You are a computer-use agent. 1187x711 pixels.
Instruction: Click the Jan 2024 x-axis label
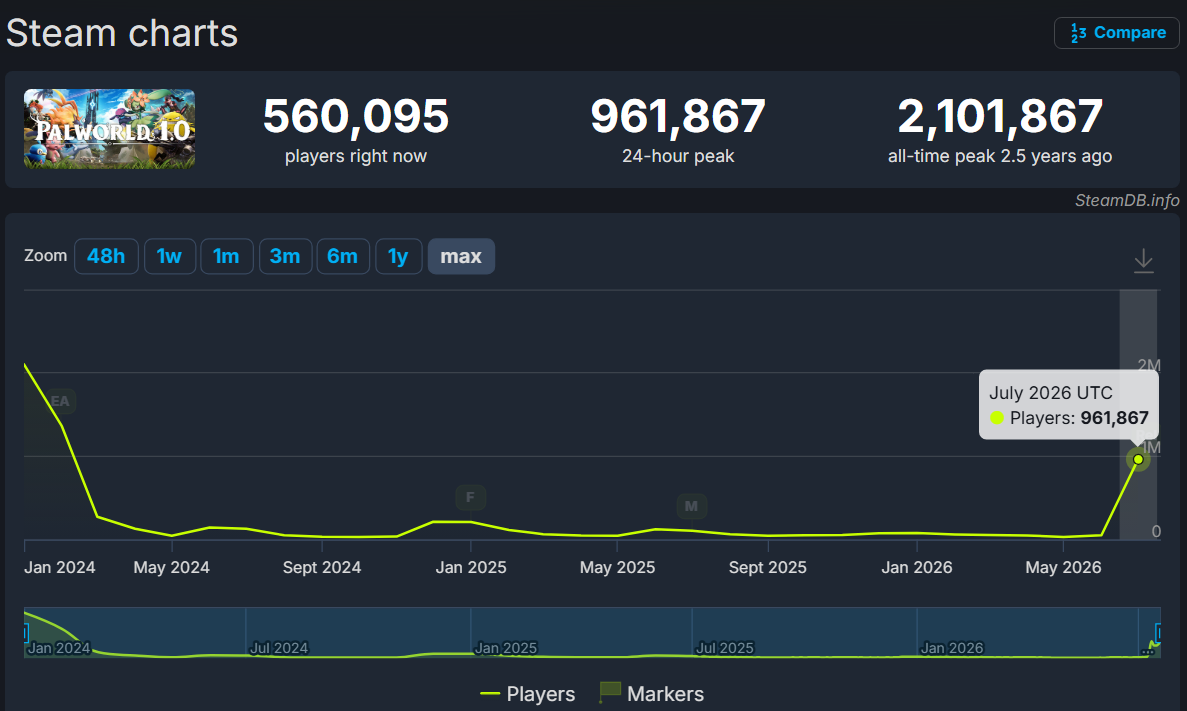(x=60, y=567)
